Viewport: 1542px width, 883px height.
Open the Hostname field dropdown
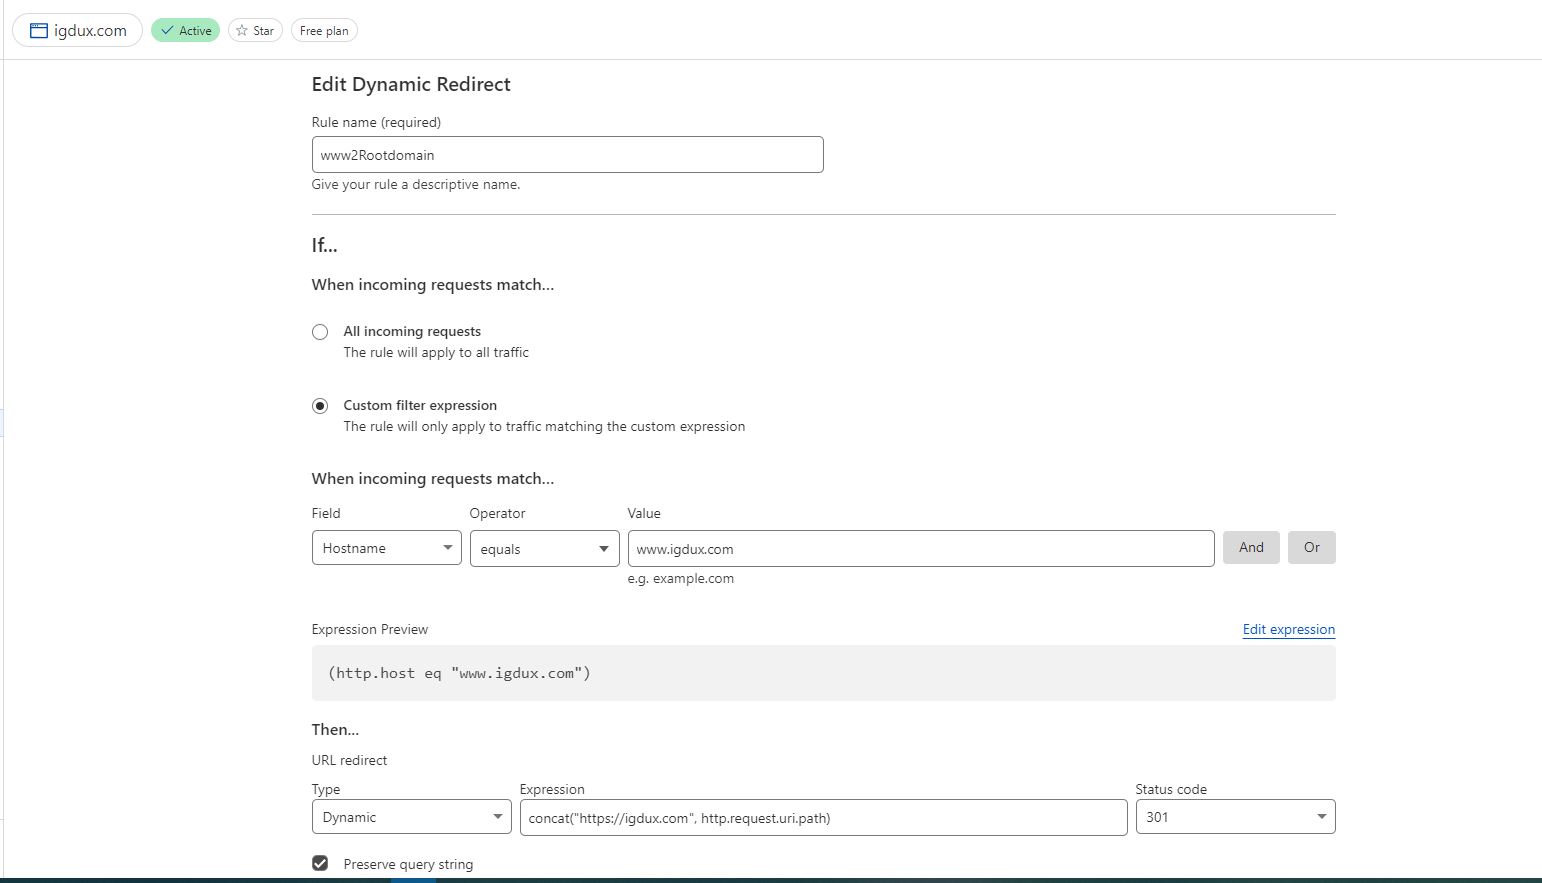[386, 548]
